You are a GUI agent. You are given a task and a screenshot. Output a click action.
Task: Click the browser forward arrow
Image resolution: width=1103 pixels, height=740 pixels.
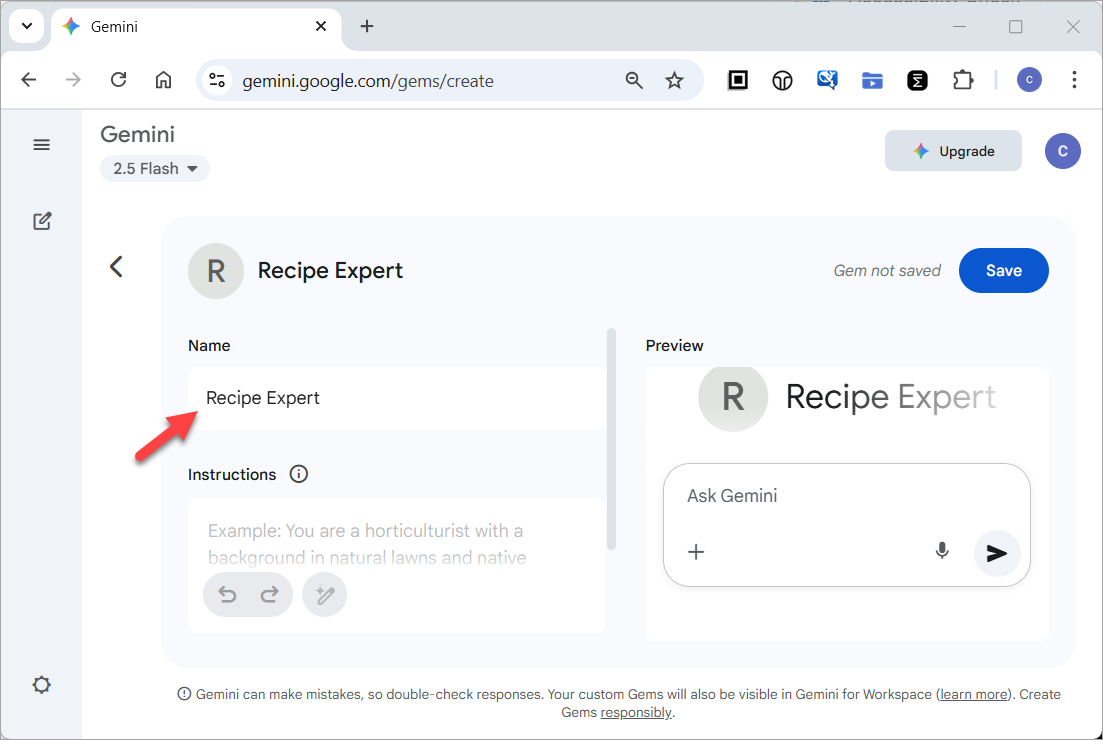pos(73,79)
